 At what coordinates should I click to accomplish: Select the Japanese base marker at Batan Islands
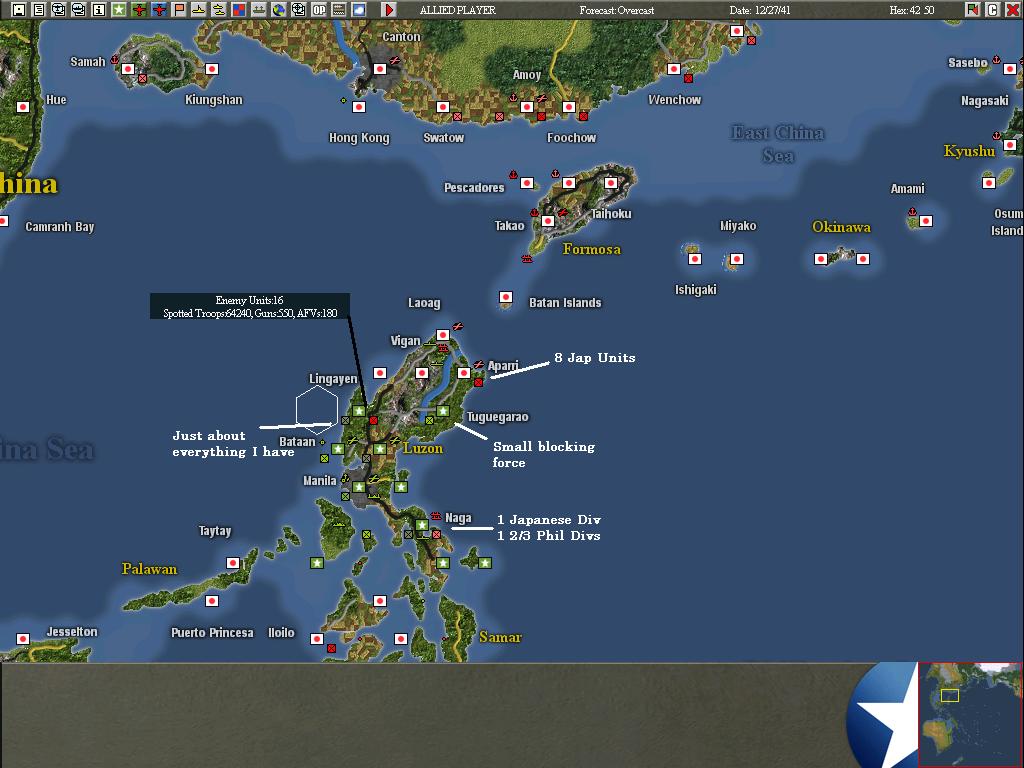point(505,297)
